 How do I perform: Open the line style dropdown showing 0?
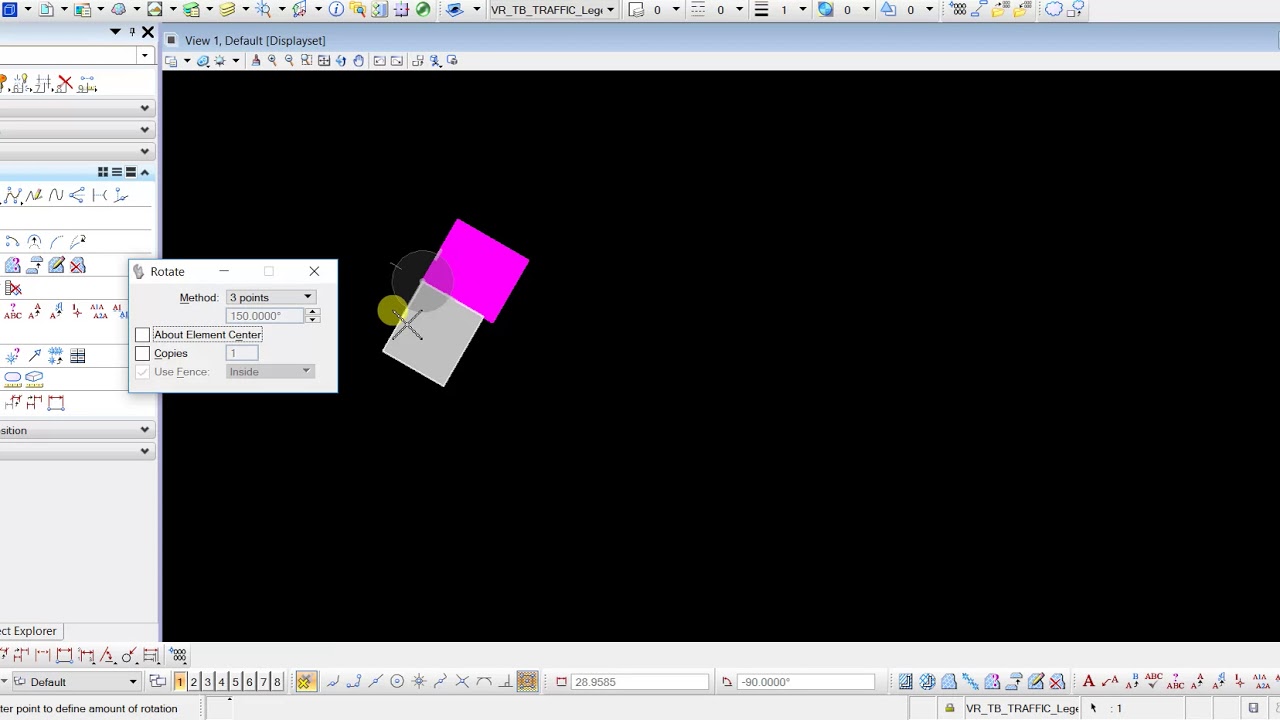pyautogui.click(x=739, y=10)
